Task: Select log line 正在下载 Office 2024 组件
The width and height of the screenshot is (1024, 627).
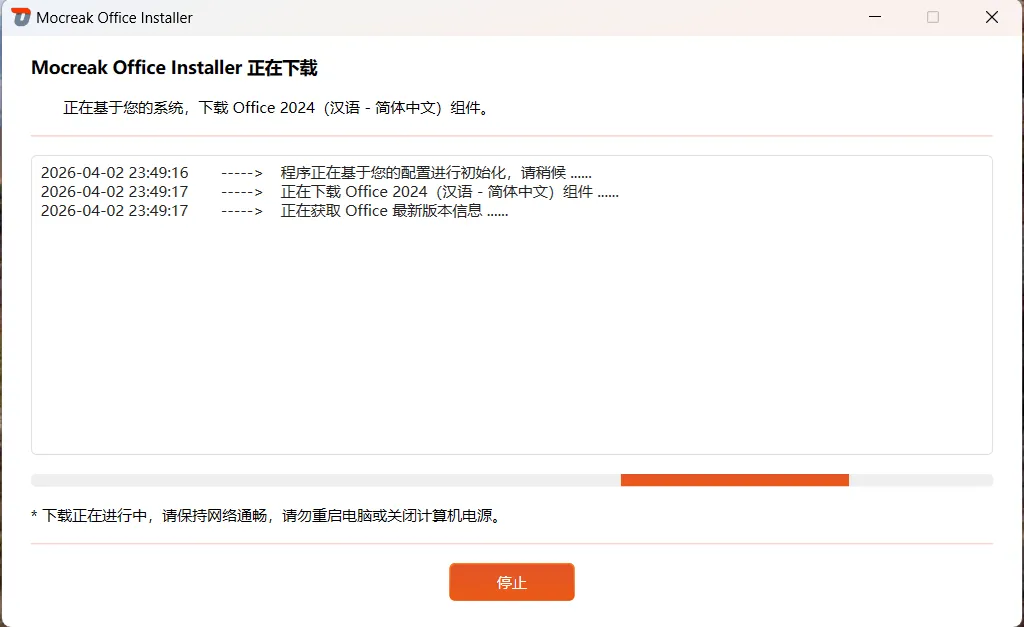Action: point(449,191)
